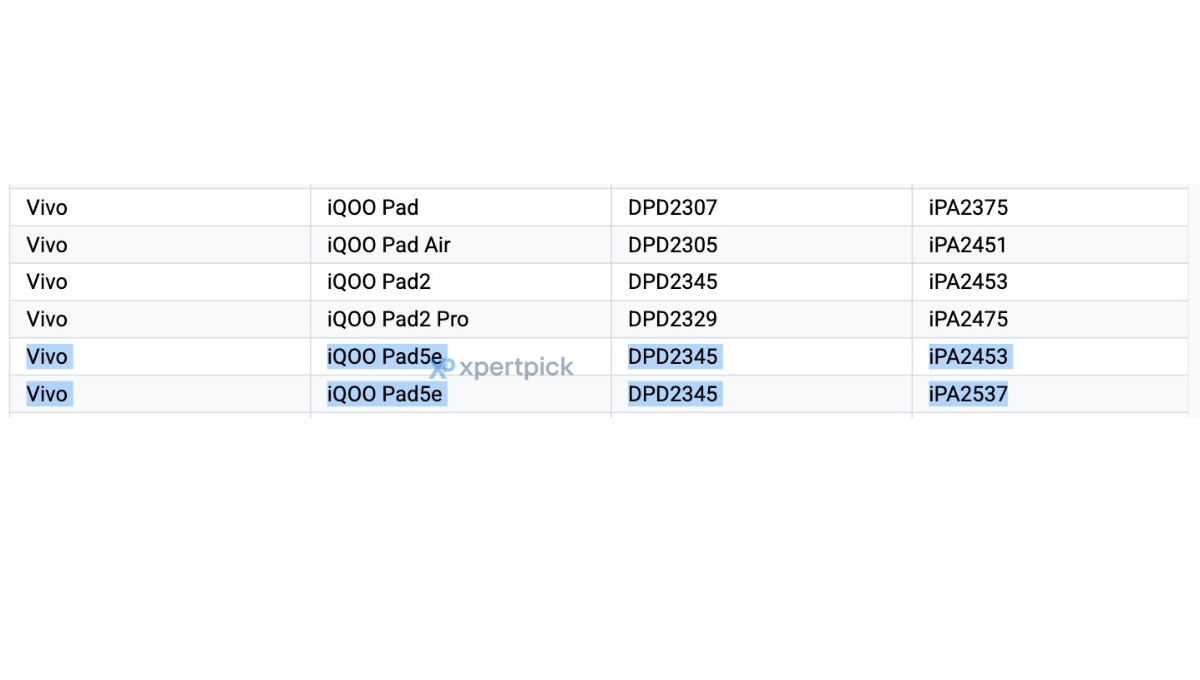The image size is (1200, 680).
Task: Click Vivo in the iQOO Pad2 Pro row
Action: (x=47, y=320)
